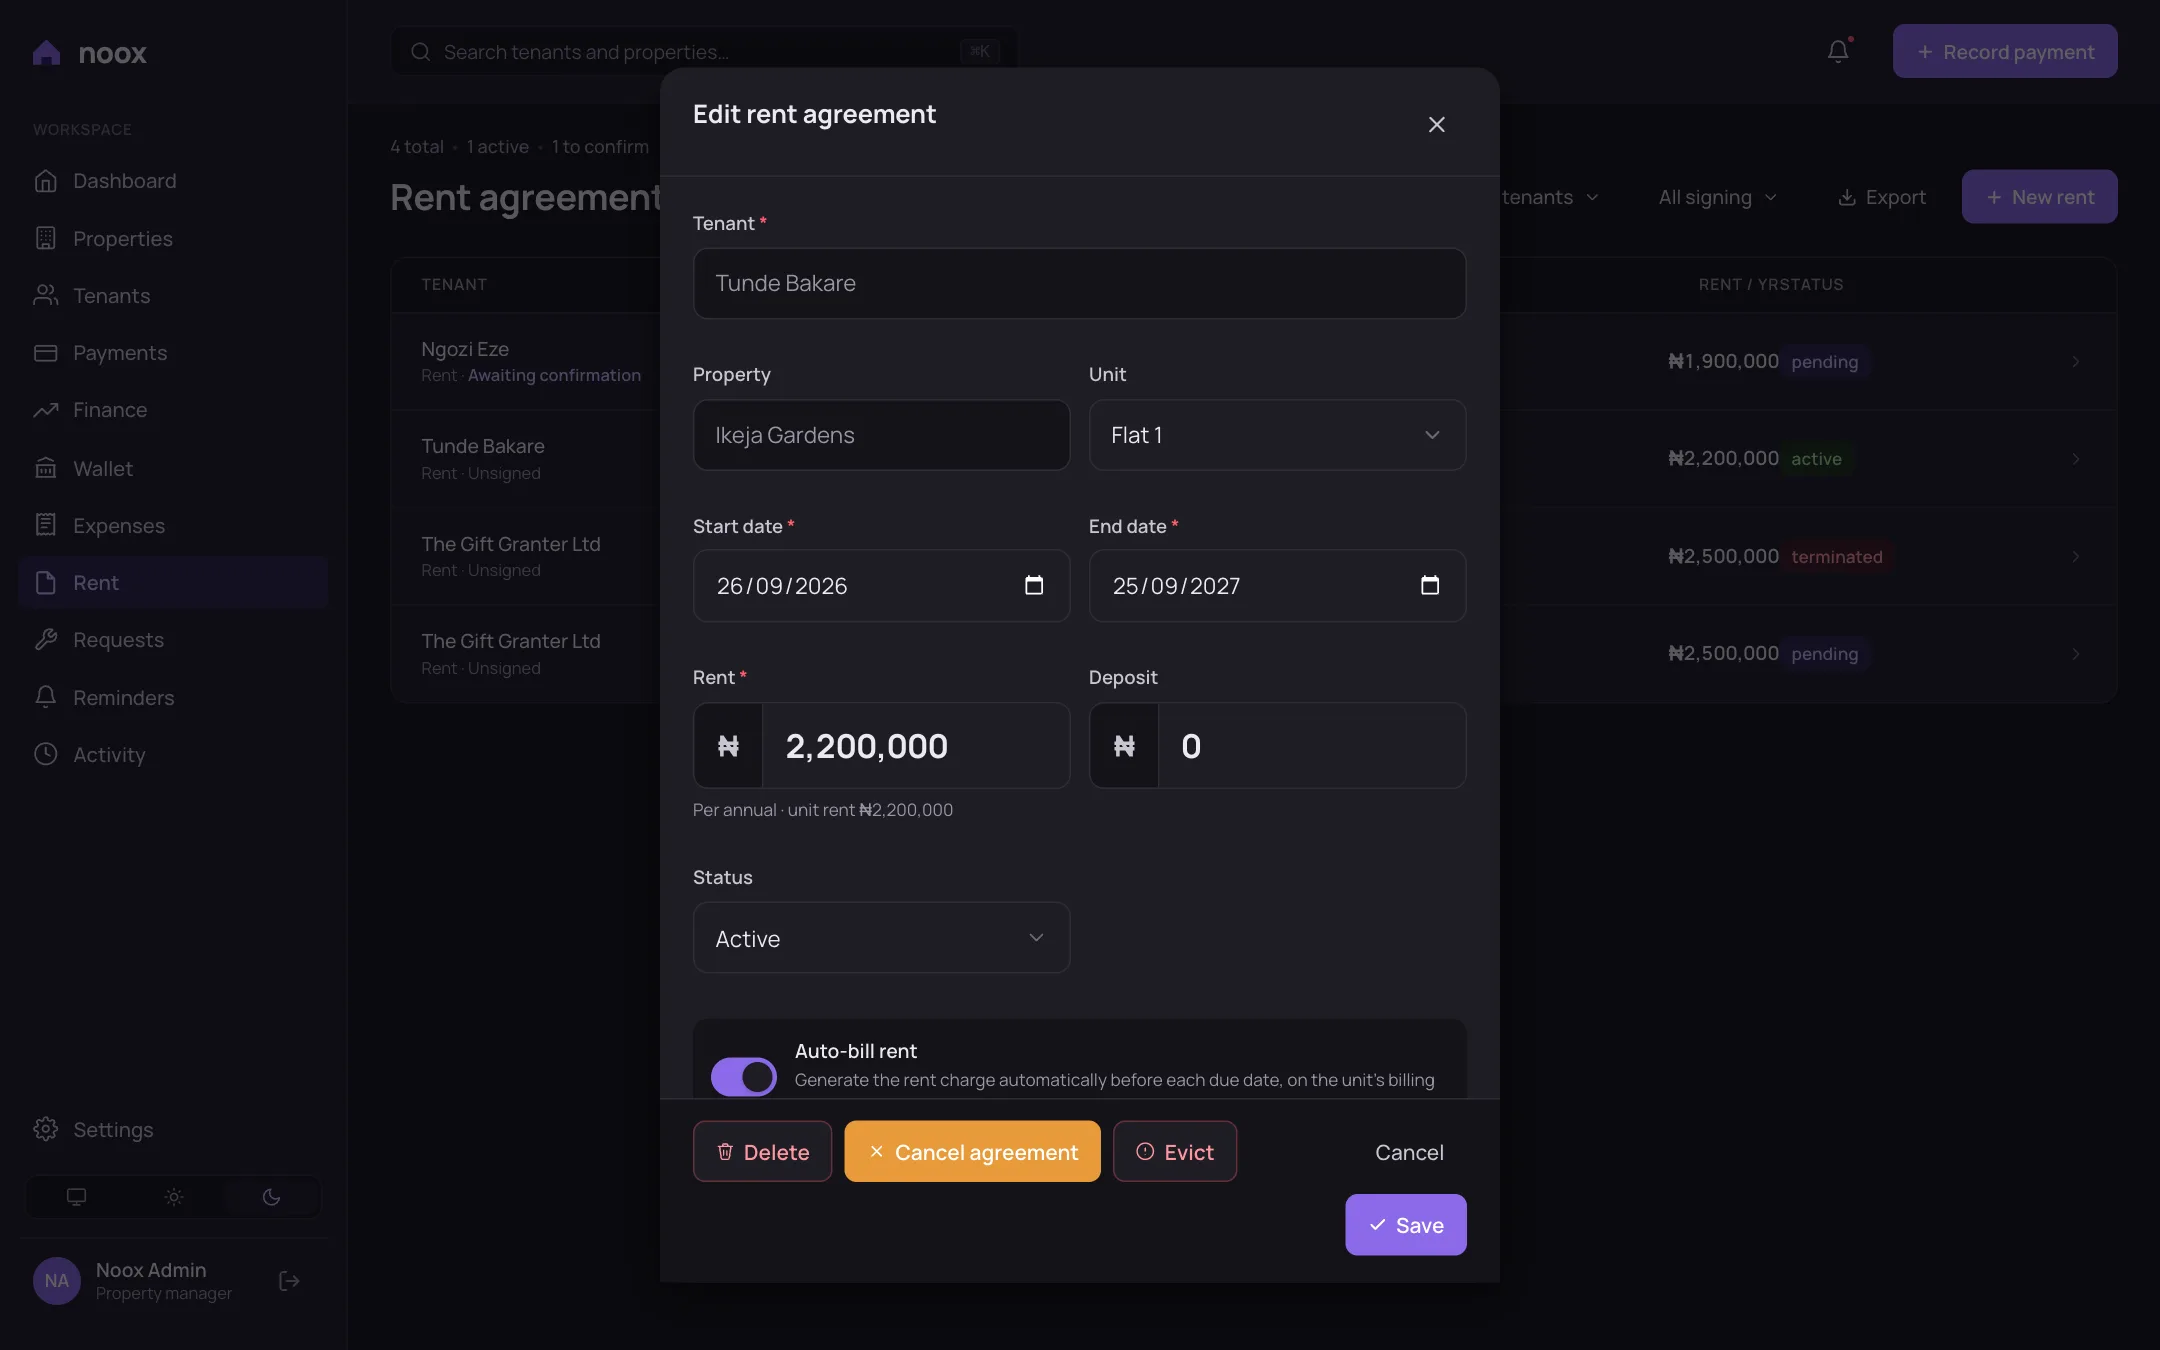2160x1350 pixels.
Task: Click the search tenants and properties box
Action: coord(703,51)
